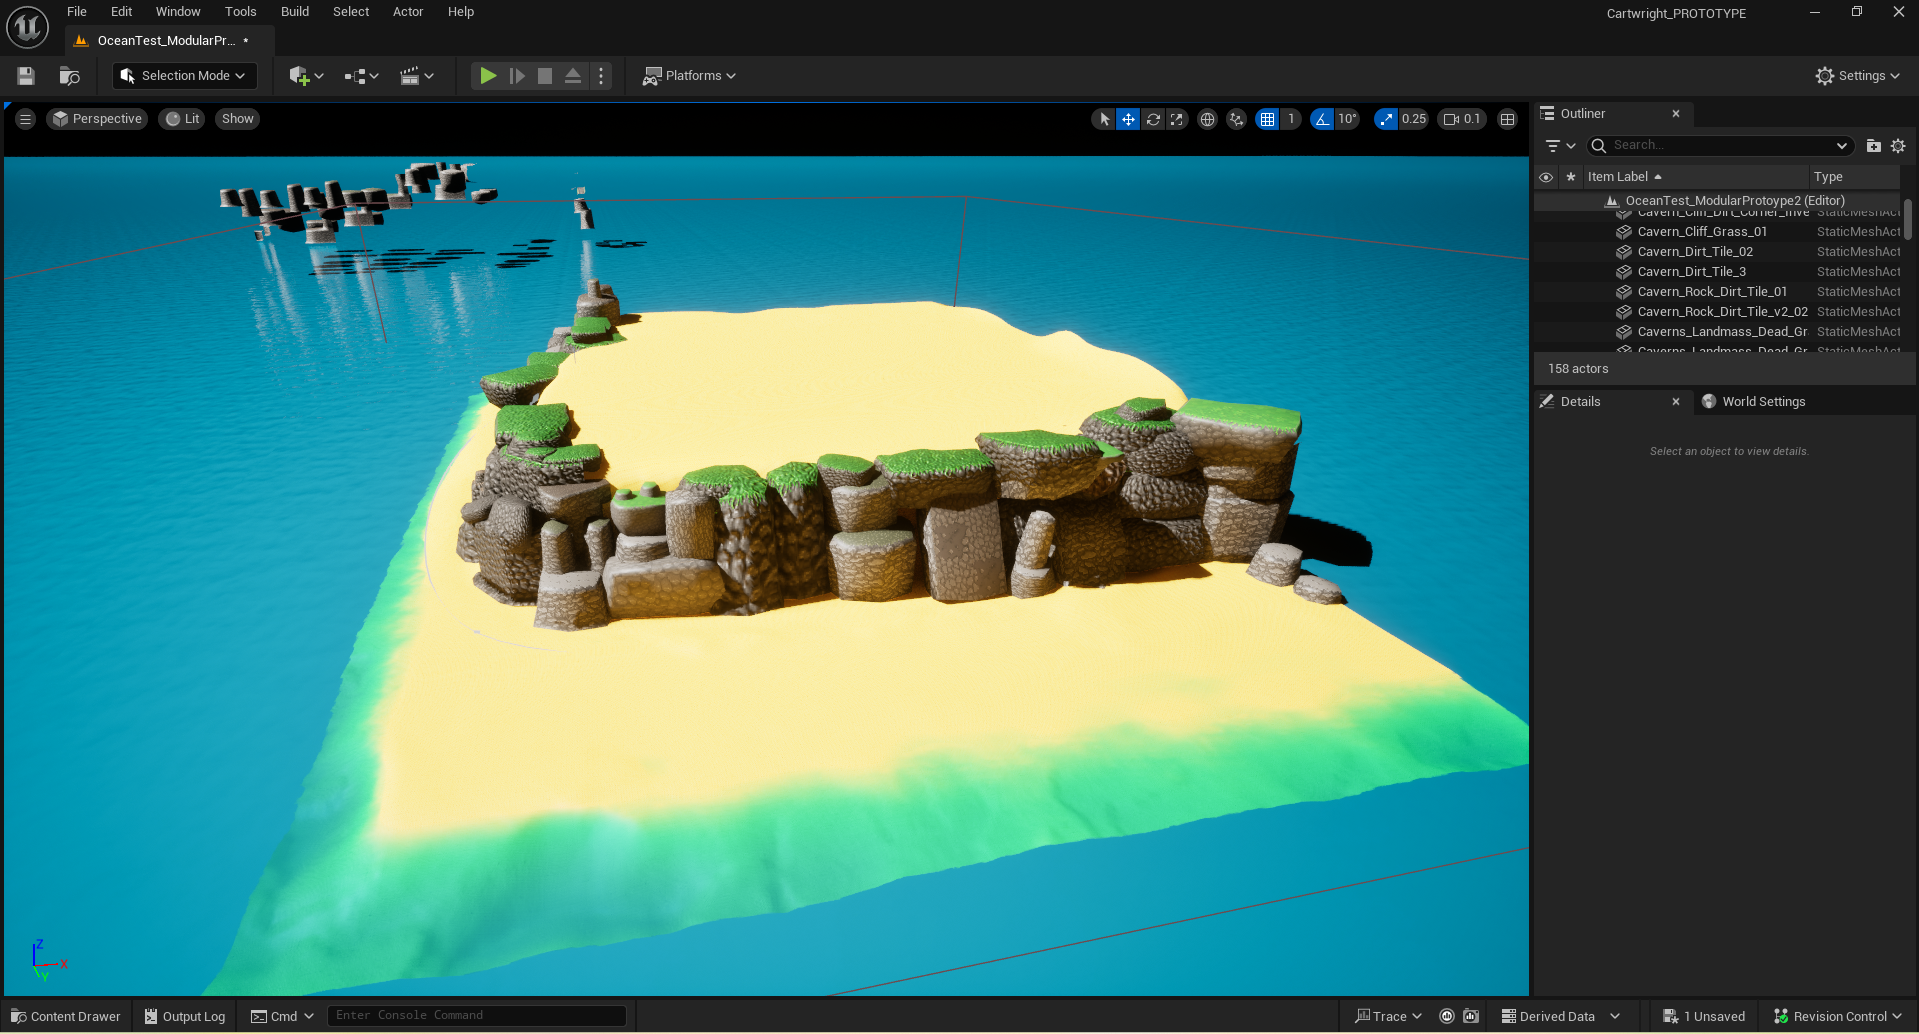The height and width of the screenshot is (1034, 1919).
Task: Toggle grid snapping
Action: click(1268, 119)
